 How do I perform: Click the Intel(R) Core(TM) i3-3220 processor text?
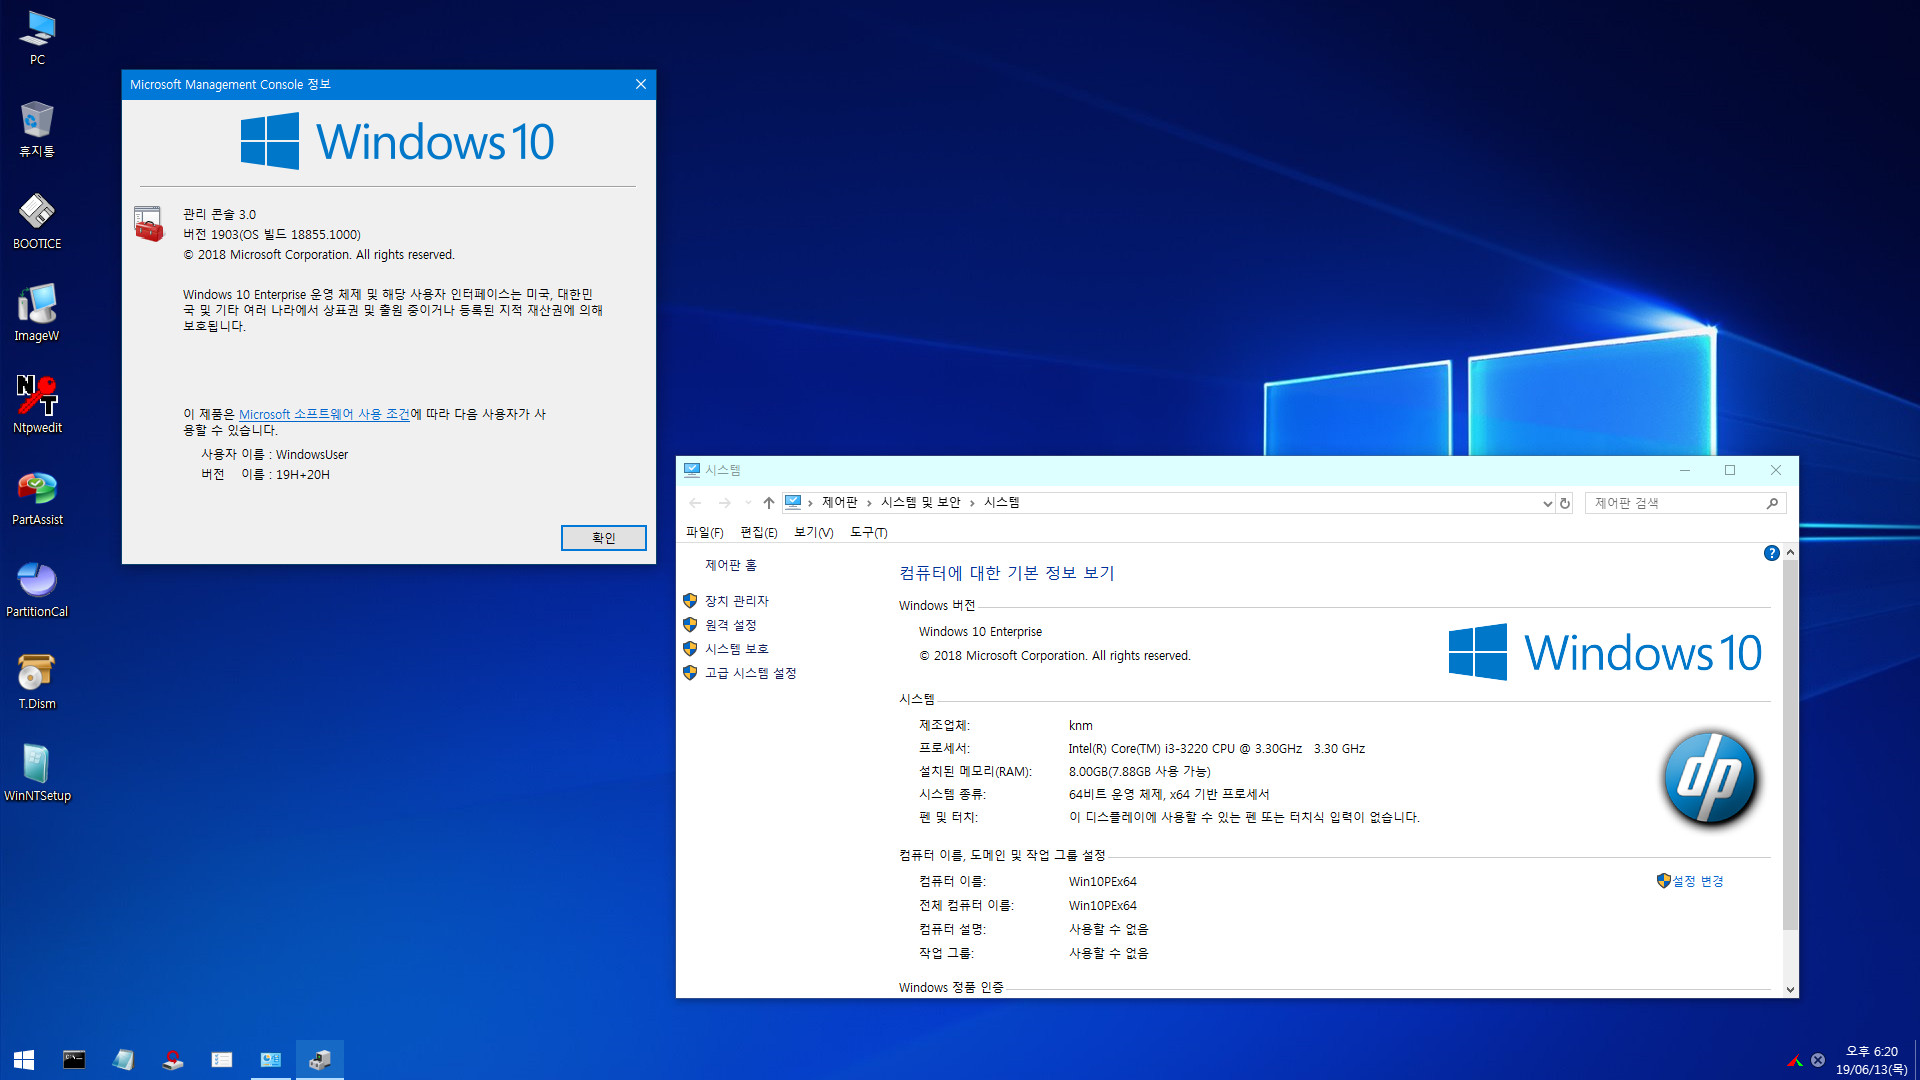coord(1216,748)
